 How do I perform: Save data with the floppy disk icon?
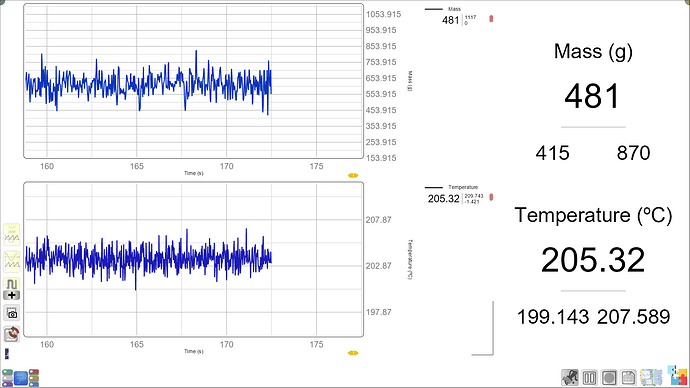click(628, 377)
